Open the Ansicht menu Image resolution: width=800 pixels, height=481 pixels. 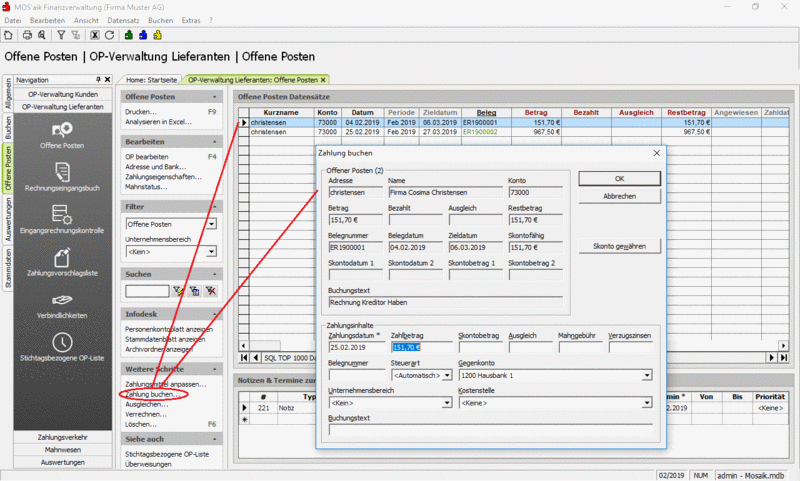click(x=86, y=20)
